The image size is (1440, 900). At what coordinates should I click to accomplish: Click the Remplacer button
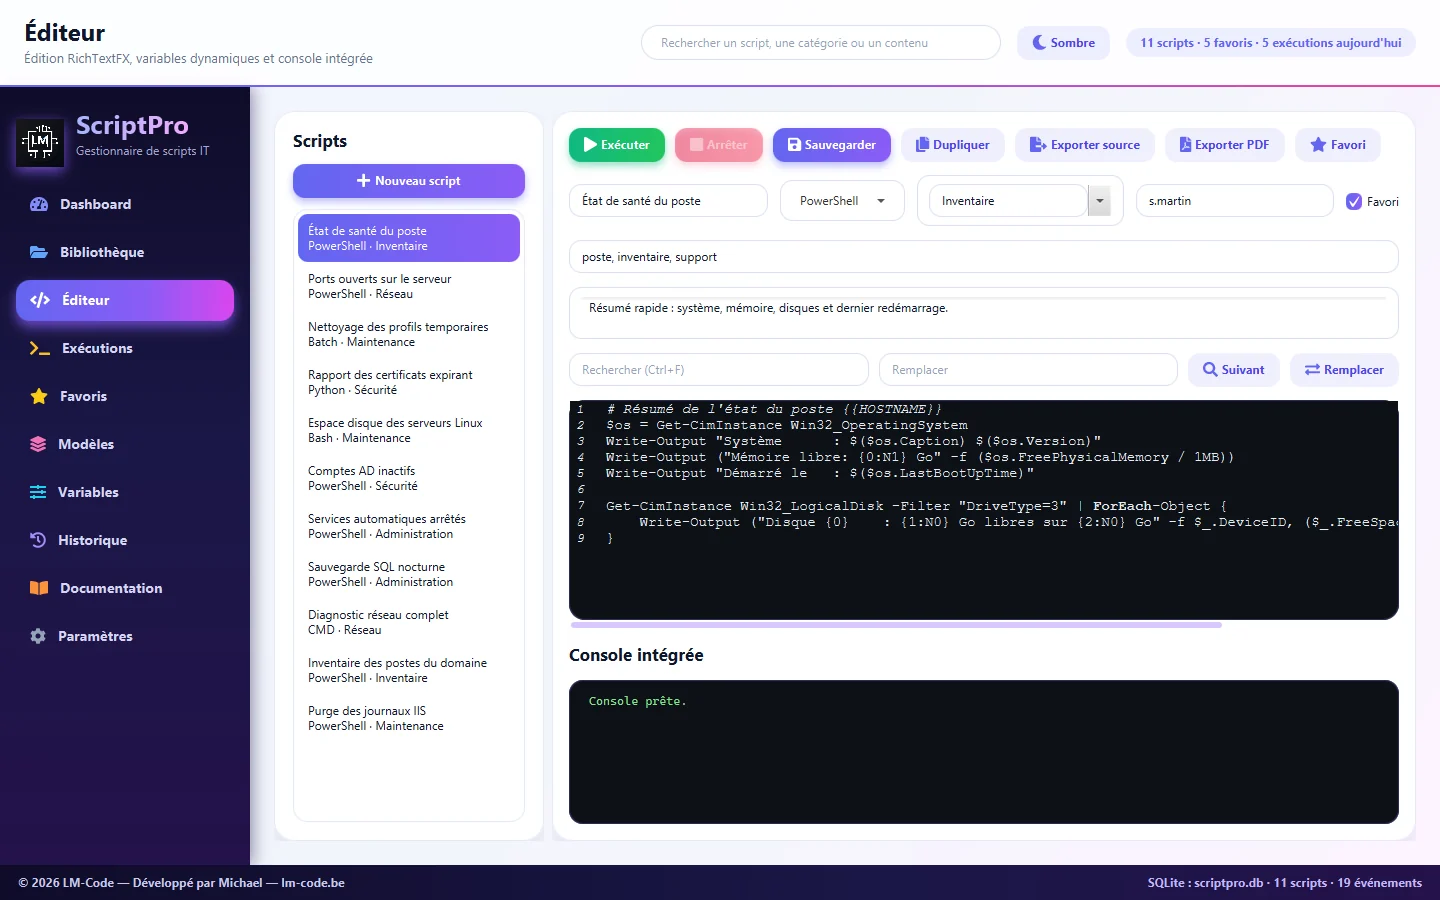(x=1344, y=370)
